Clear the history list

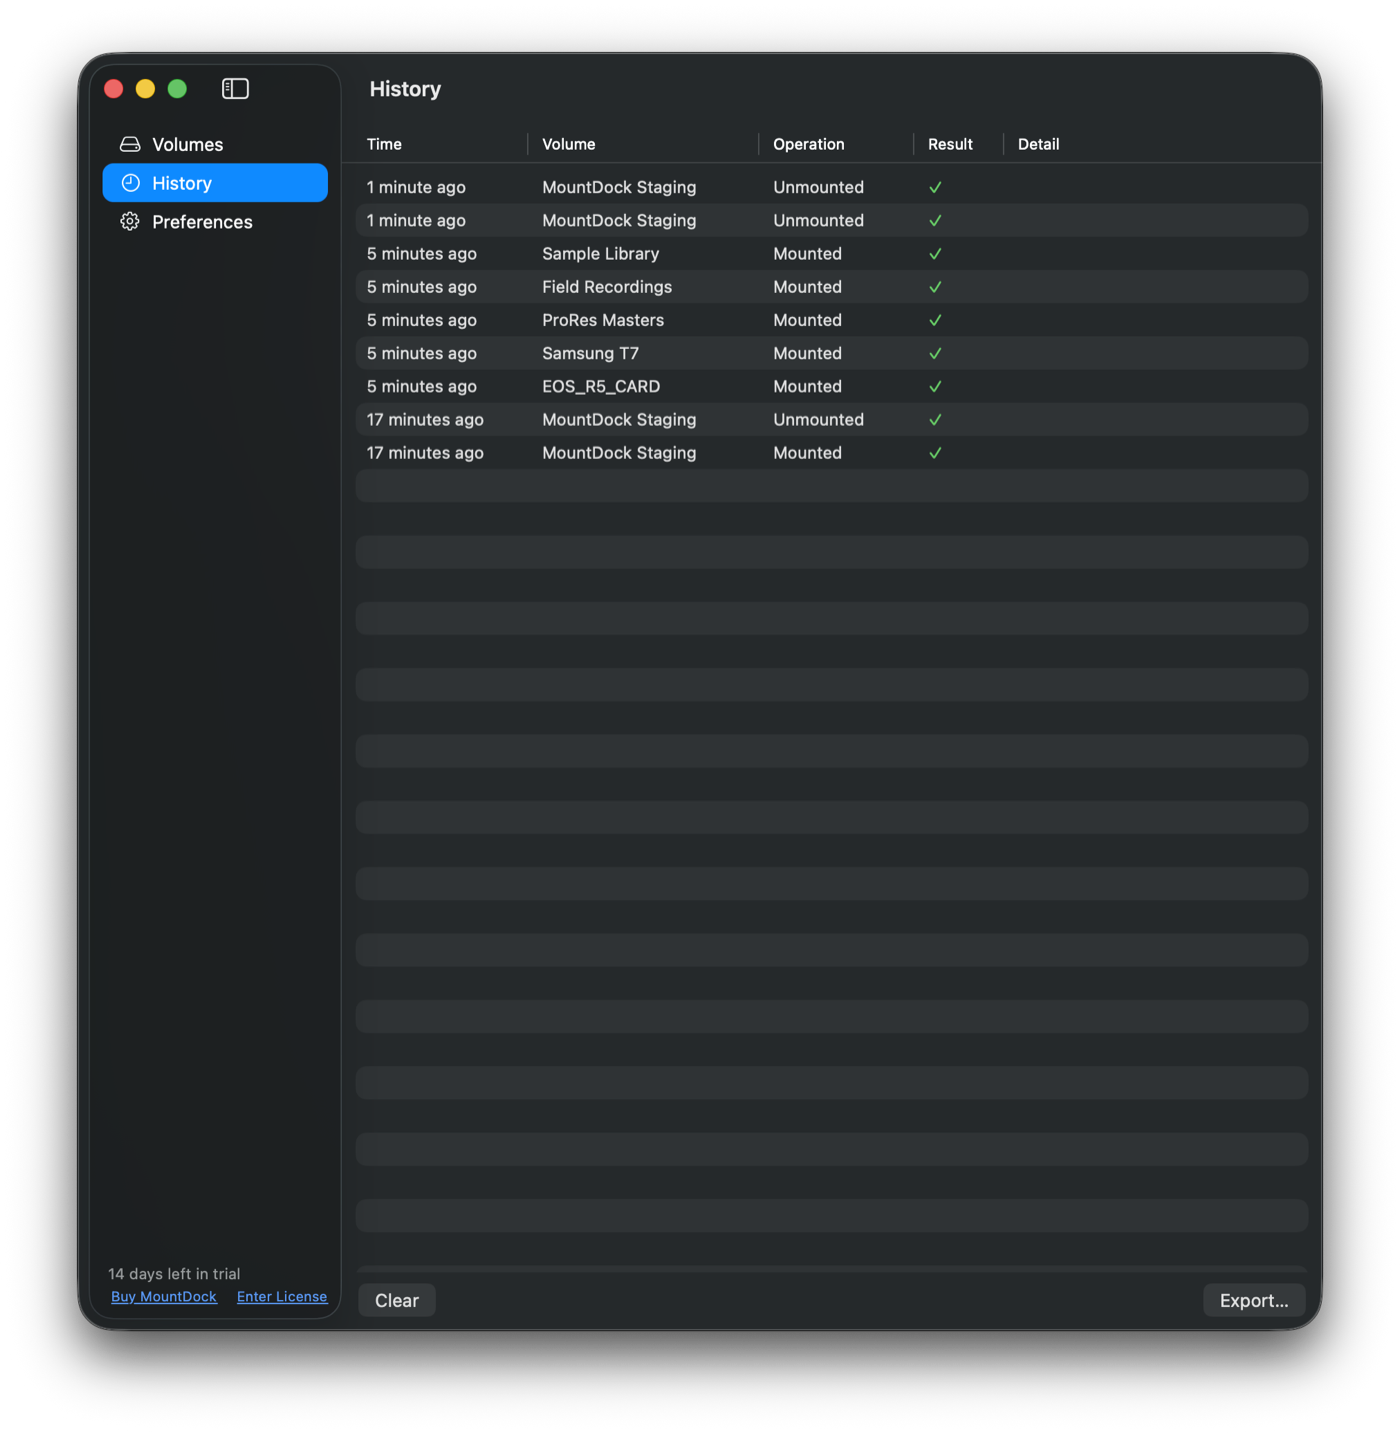(x=397, y=1300)
